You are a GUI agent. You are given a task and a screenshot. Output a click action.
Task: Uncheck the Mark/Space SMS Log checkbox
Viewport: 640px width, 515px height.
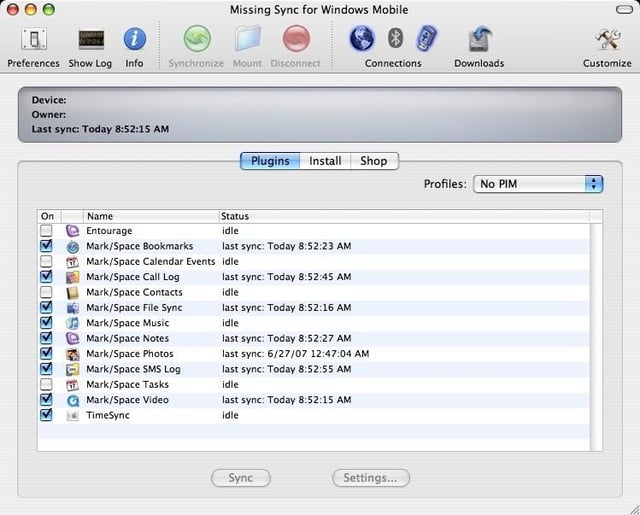[46, 368]
